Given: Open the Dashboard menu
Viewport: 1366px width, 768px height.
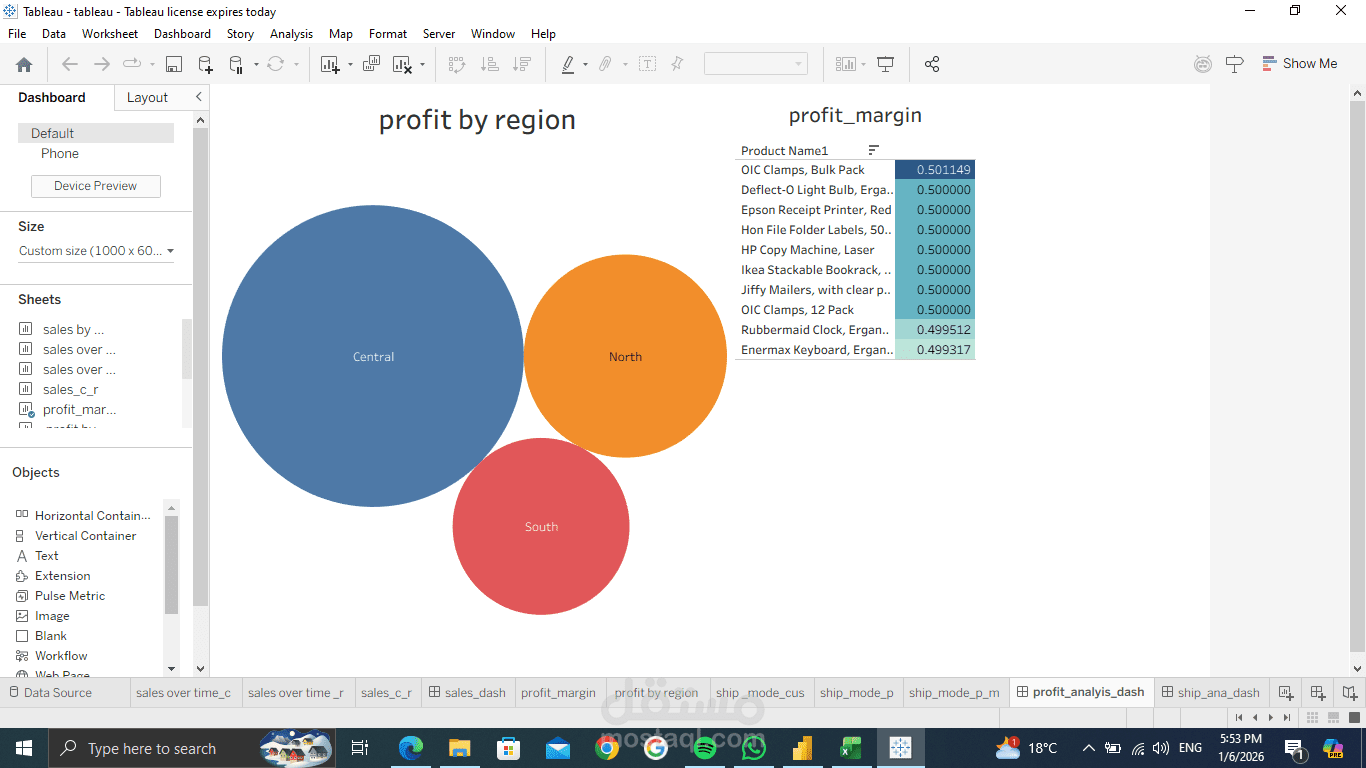Looking at the screenshot, I should [x=182, y=33].
